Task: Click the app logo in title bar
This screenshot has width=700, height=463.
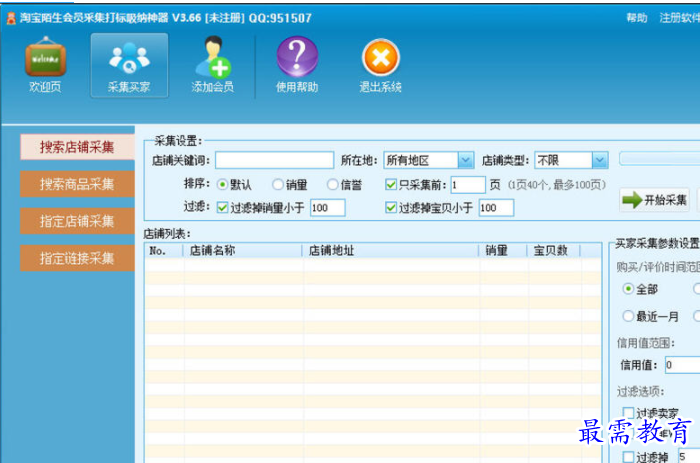Action: click(11, 18)
